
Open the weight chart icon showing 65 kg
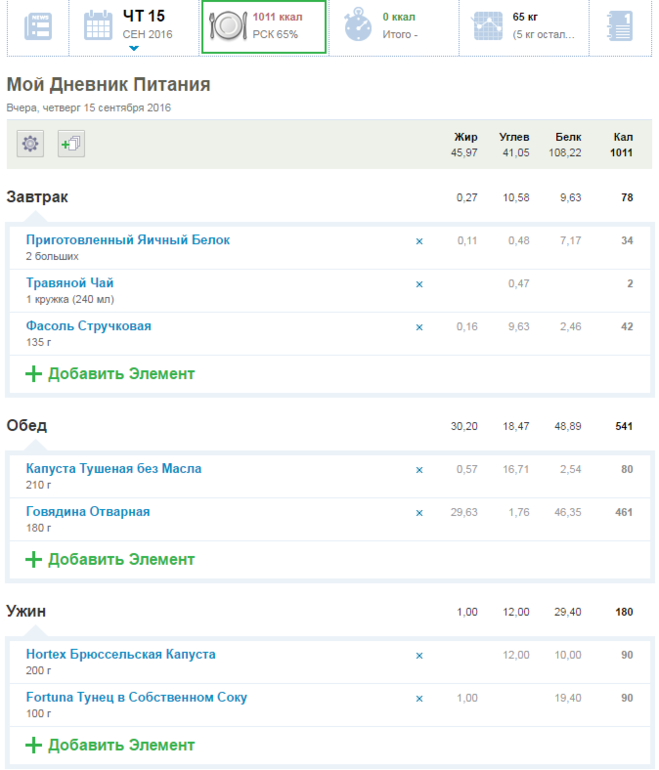point(489,26)
